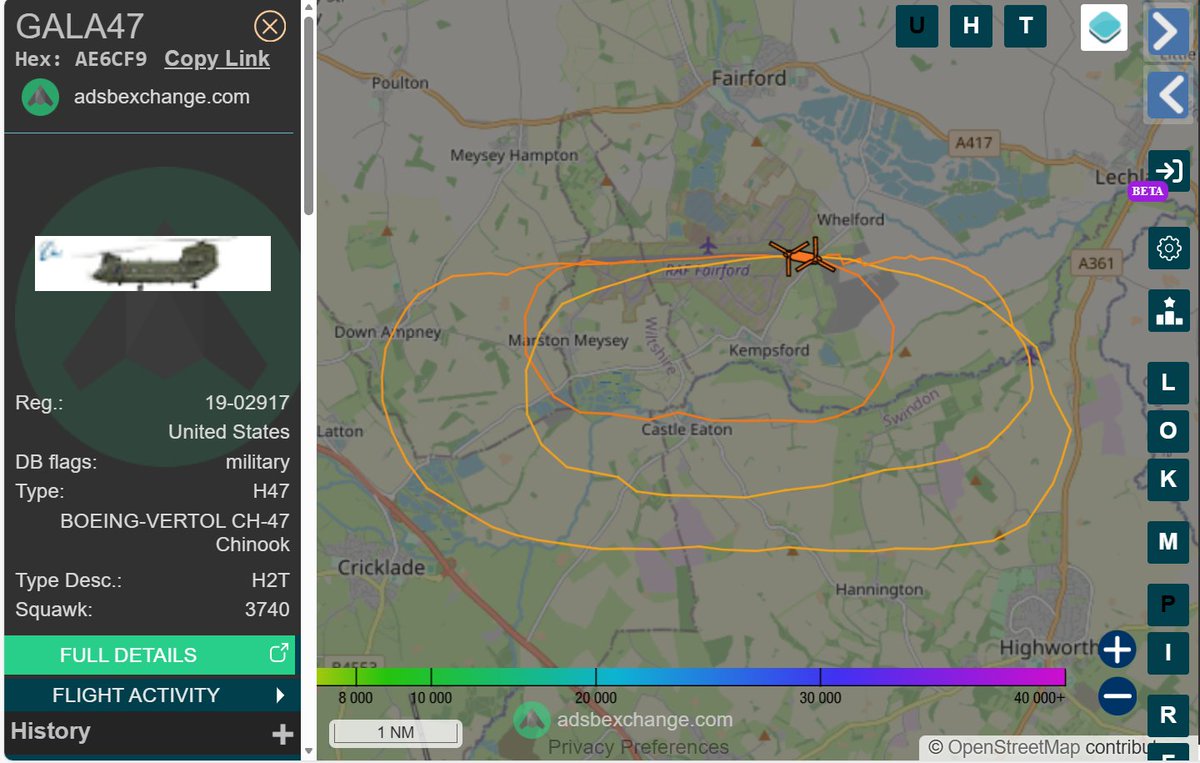Click the DB flags value military

tap(257, 462)
